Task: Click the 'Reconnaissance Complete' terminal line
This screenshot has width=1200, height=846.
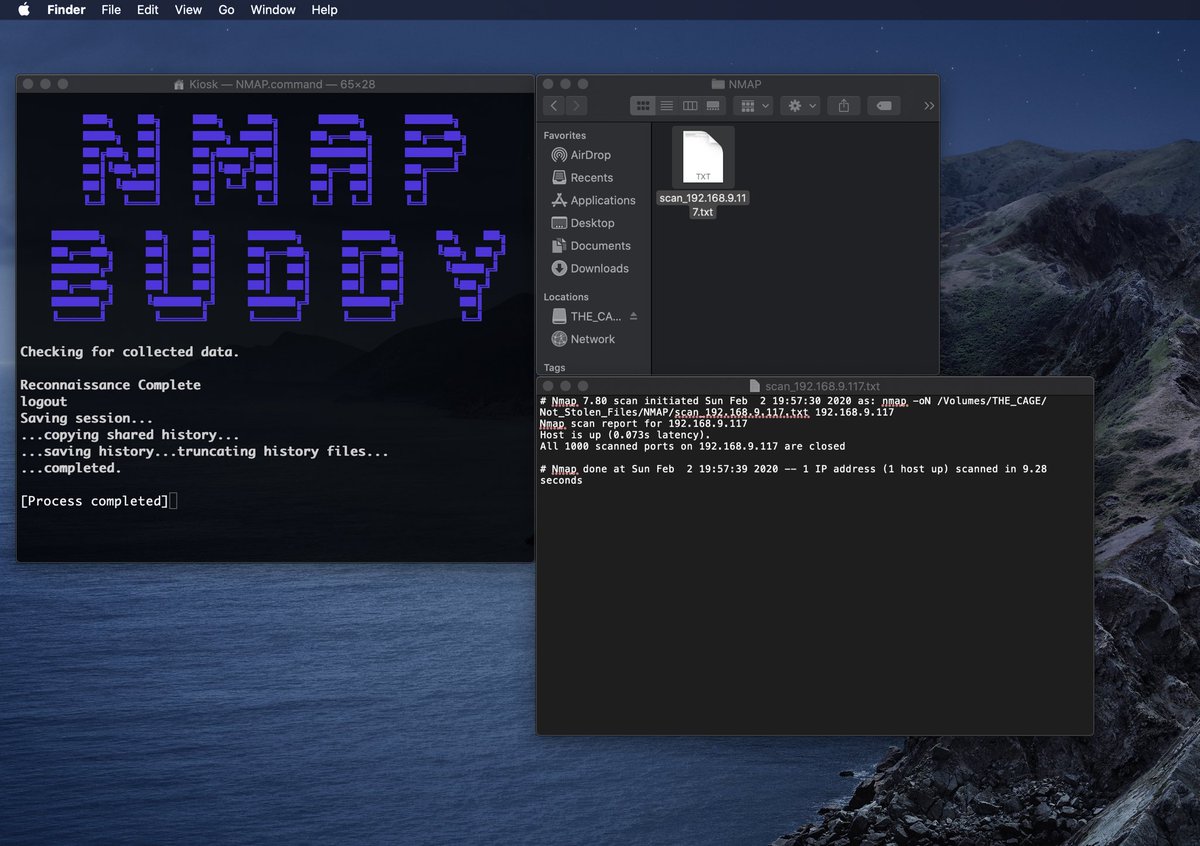Action: click(x=110, y=385)
